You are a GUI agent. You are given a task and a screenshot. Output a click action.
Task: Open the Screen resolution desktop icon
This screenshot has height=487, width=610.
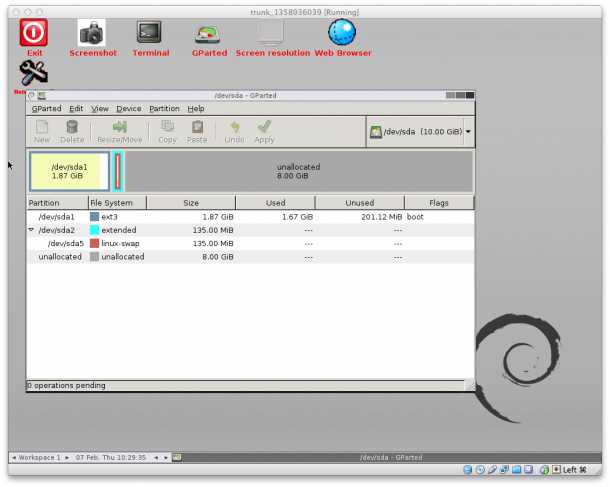272,32
